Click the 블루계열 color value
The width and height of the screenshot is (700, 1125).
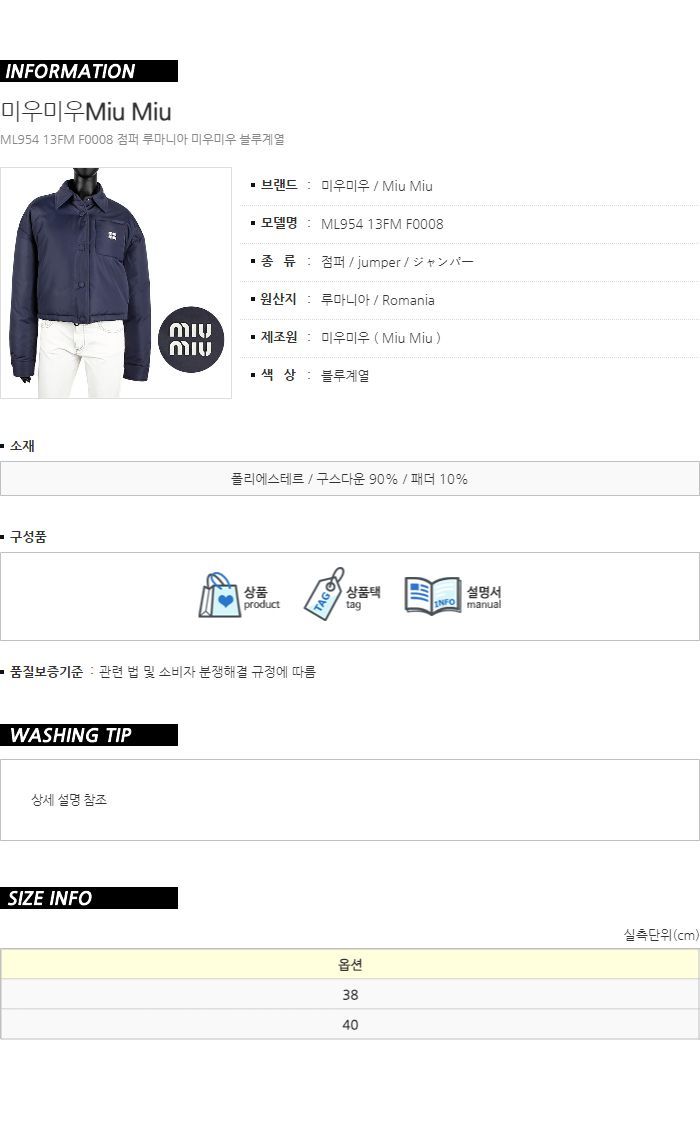pyautogui.click(x=345, y=375)
